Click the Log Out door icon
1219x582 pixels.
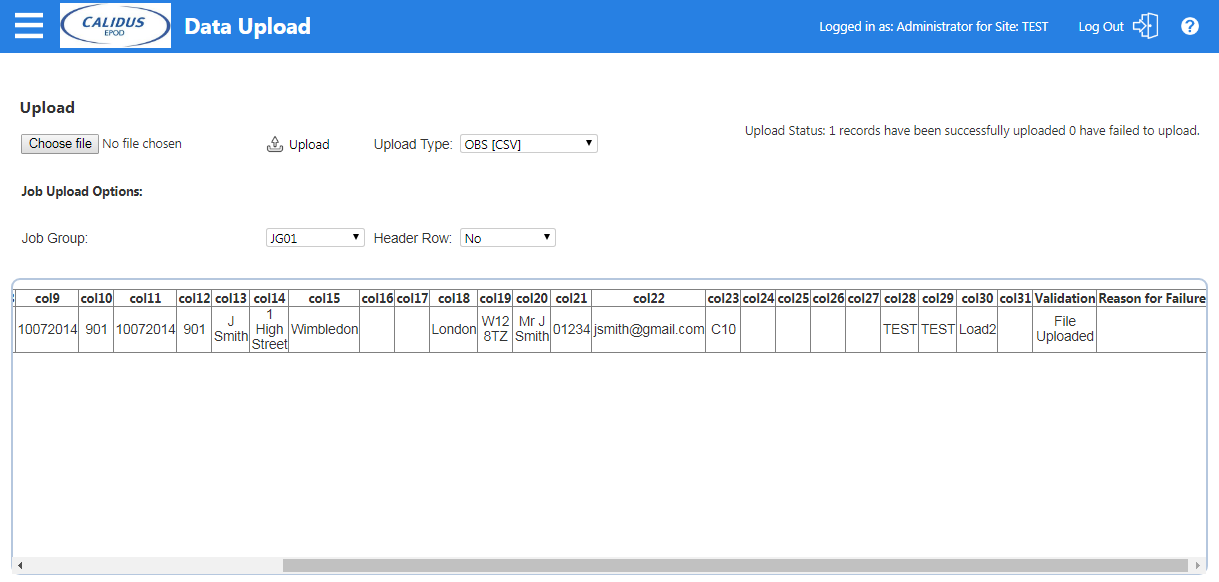tap(1146, 26)
